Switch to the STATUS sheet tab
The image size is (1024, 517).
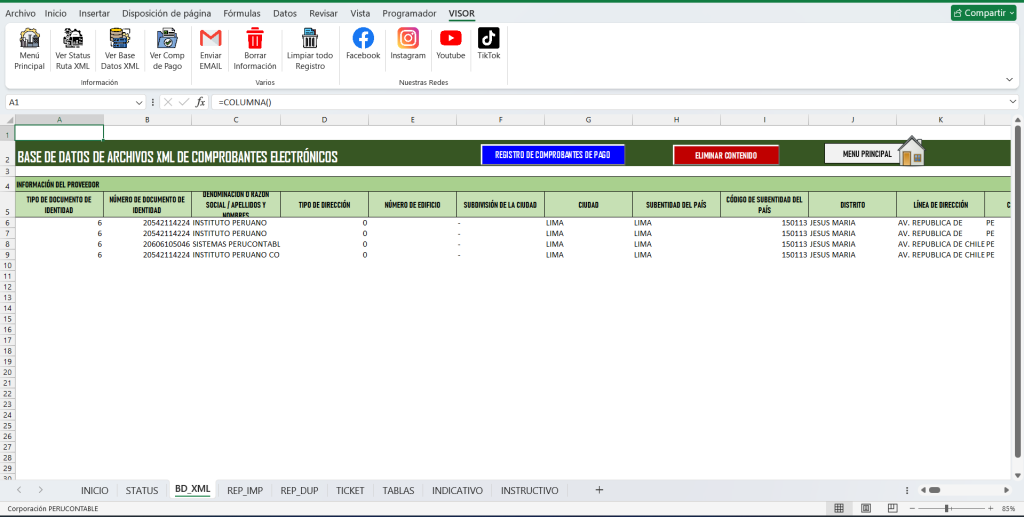point(142,490)
